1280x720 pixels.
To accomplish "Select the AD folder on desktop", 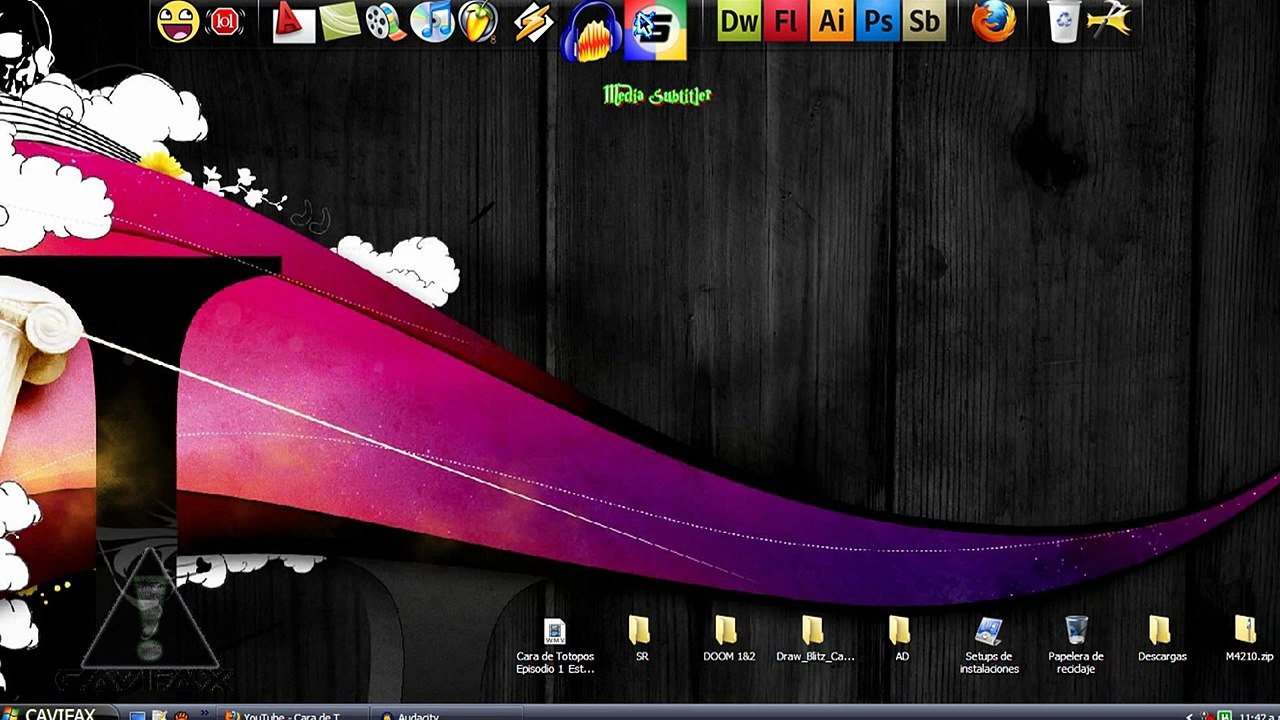I will tap(901, 640).
